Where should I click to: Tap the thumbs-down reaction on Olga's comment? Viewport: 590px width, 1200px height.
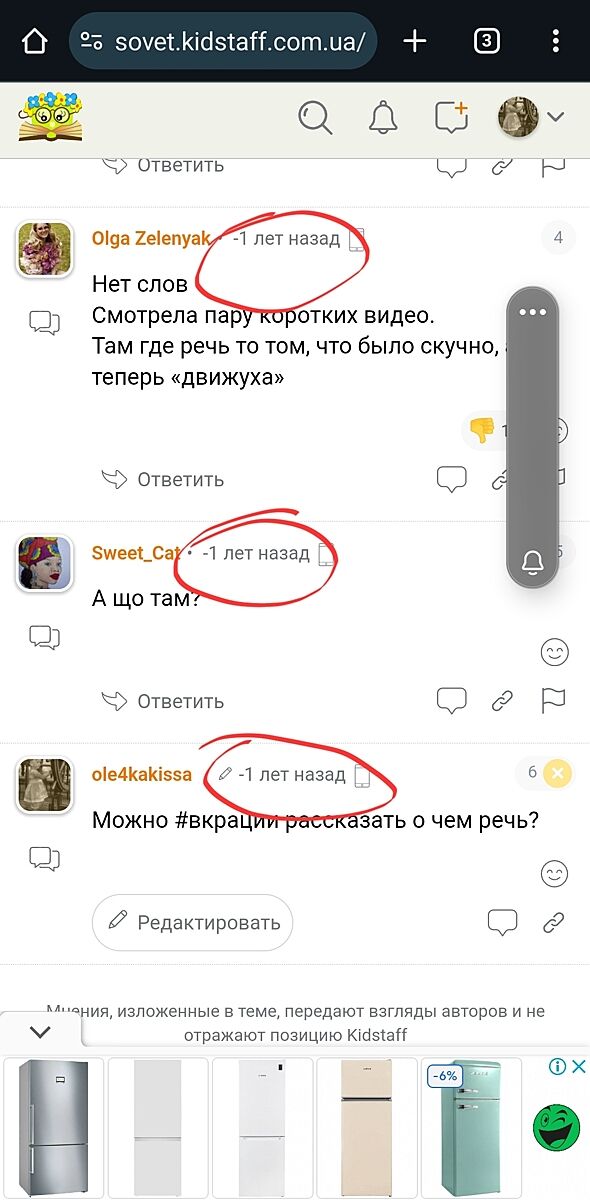(482, 430)
